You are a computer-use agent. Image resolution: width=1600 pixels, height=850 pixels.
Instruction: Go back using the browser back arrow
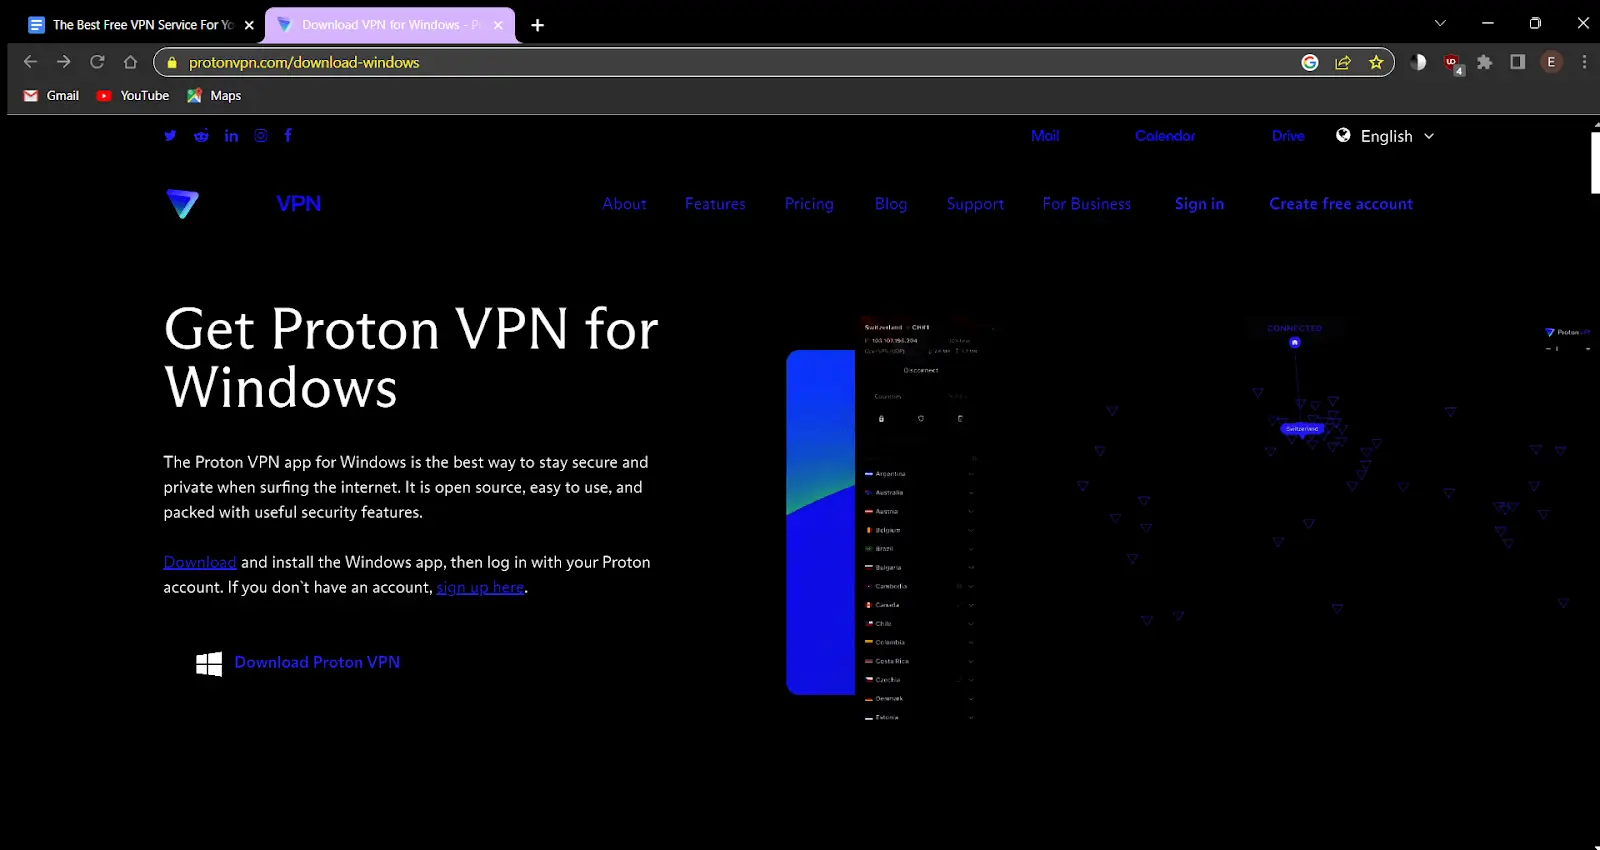pos(30,62)
